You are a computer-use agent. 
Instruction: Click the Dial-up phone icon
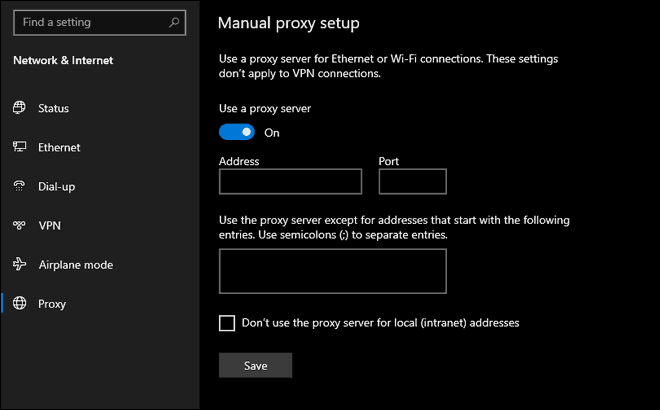(19, 186)
